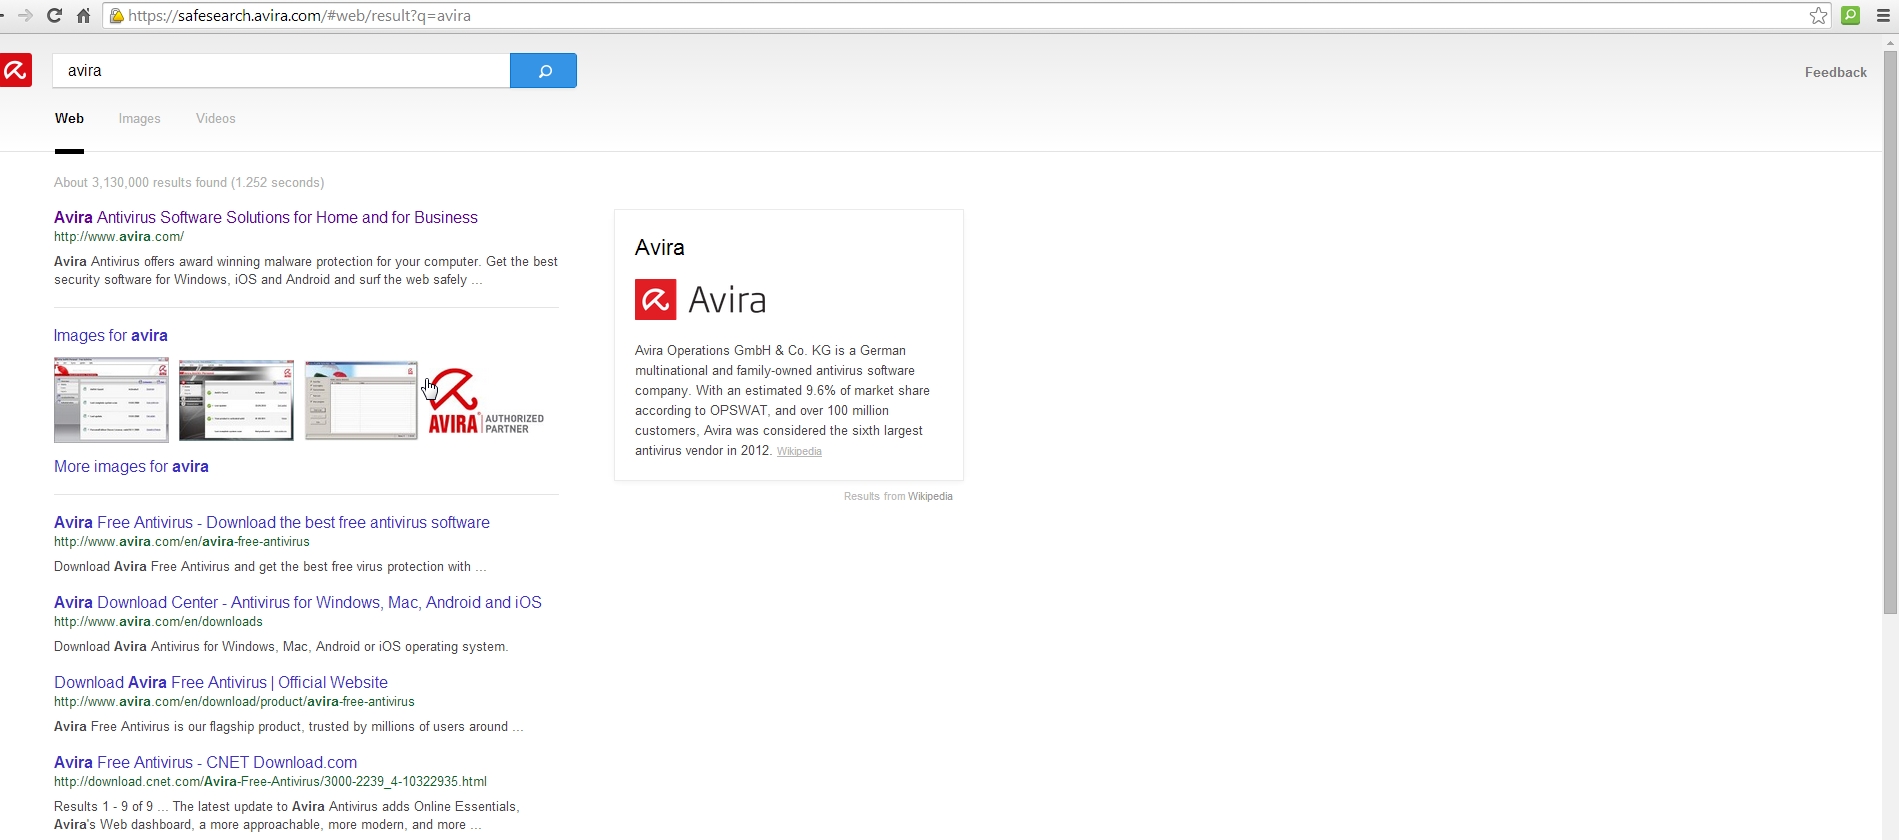Screen dimensions: 1899x840
Task: Click the "More images for avira" link
Action: coord(131,467)
